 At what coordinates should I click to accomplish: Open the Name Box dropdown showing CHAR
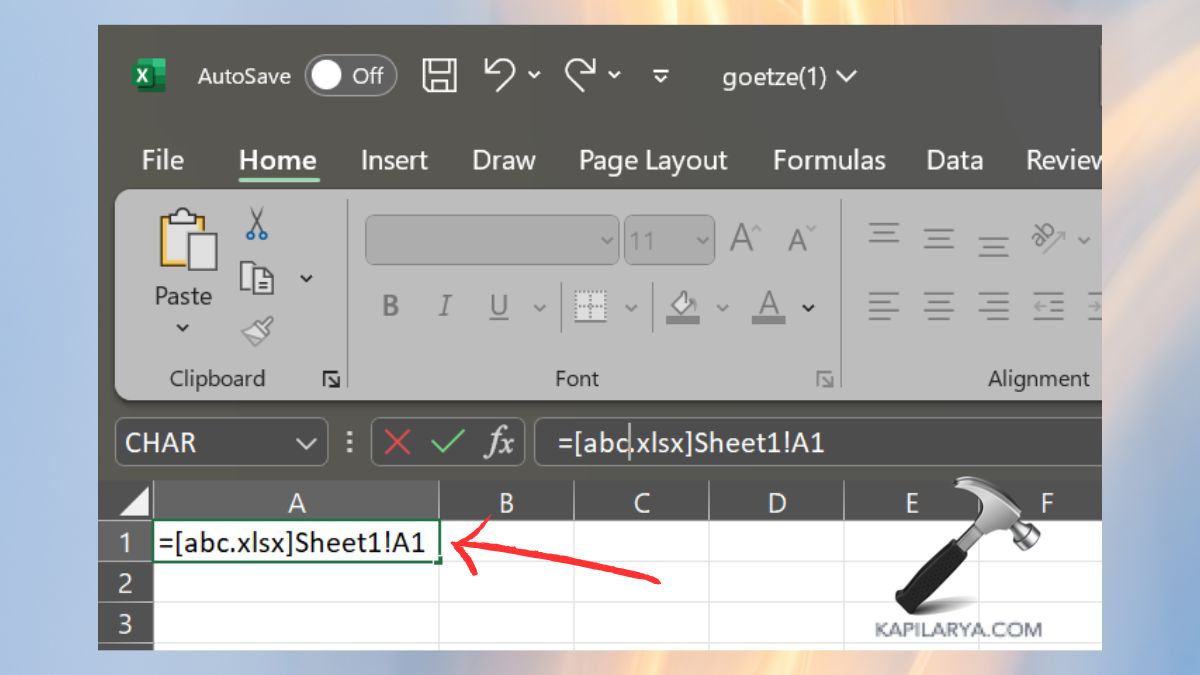click(x=308, y=441)
